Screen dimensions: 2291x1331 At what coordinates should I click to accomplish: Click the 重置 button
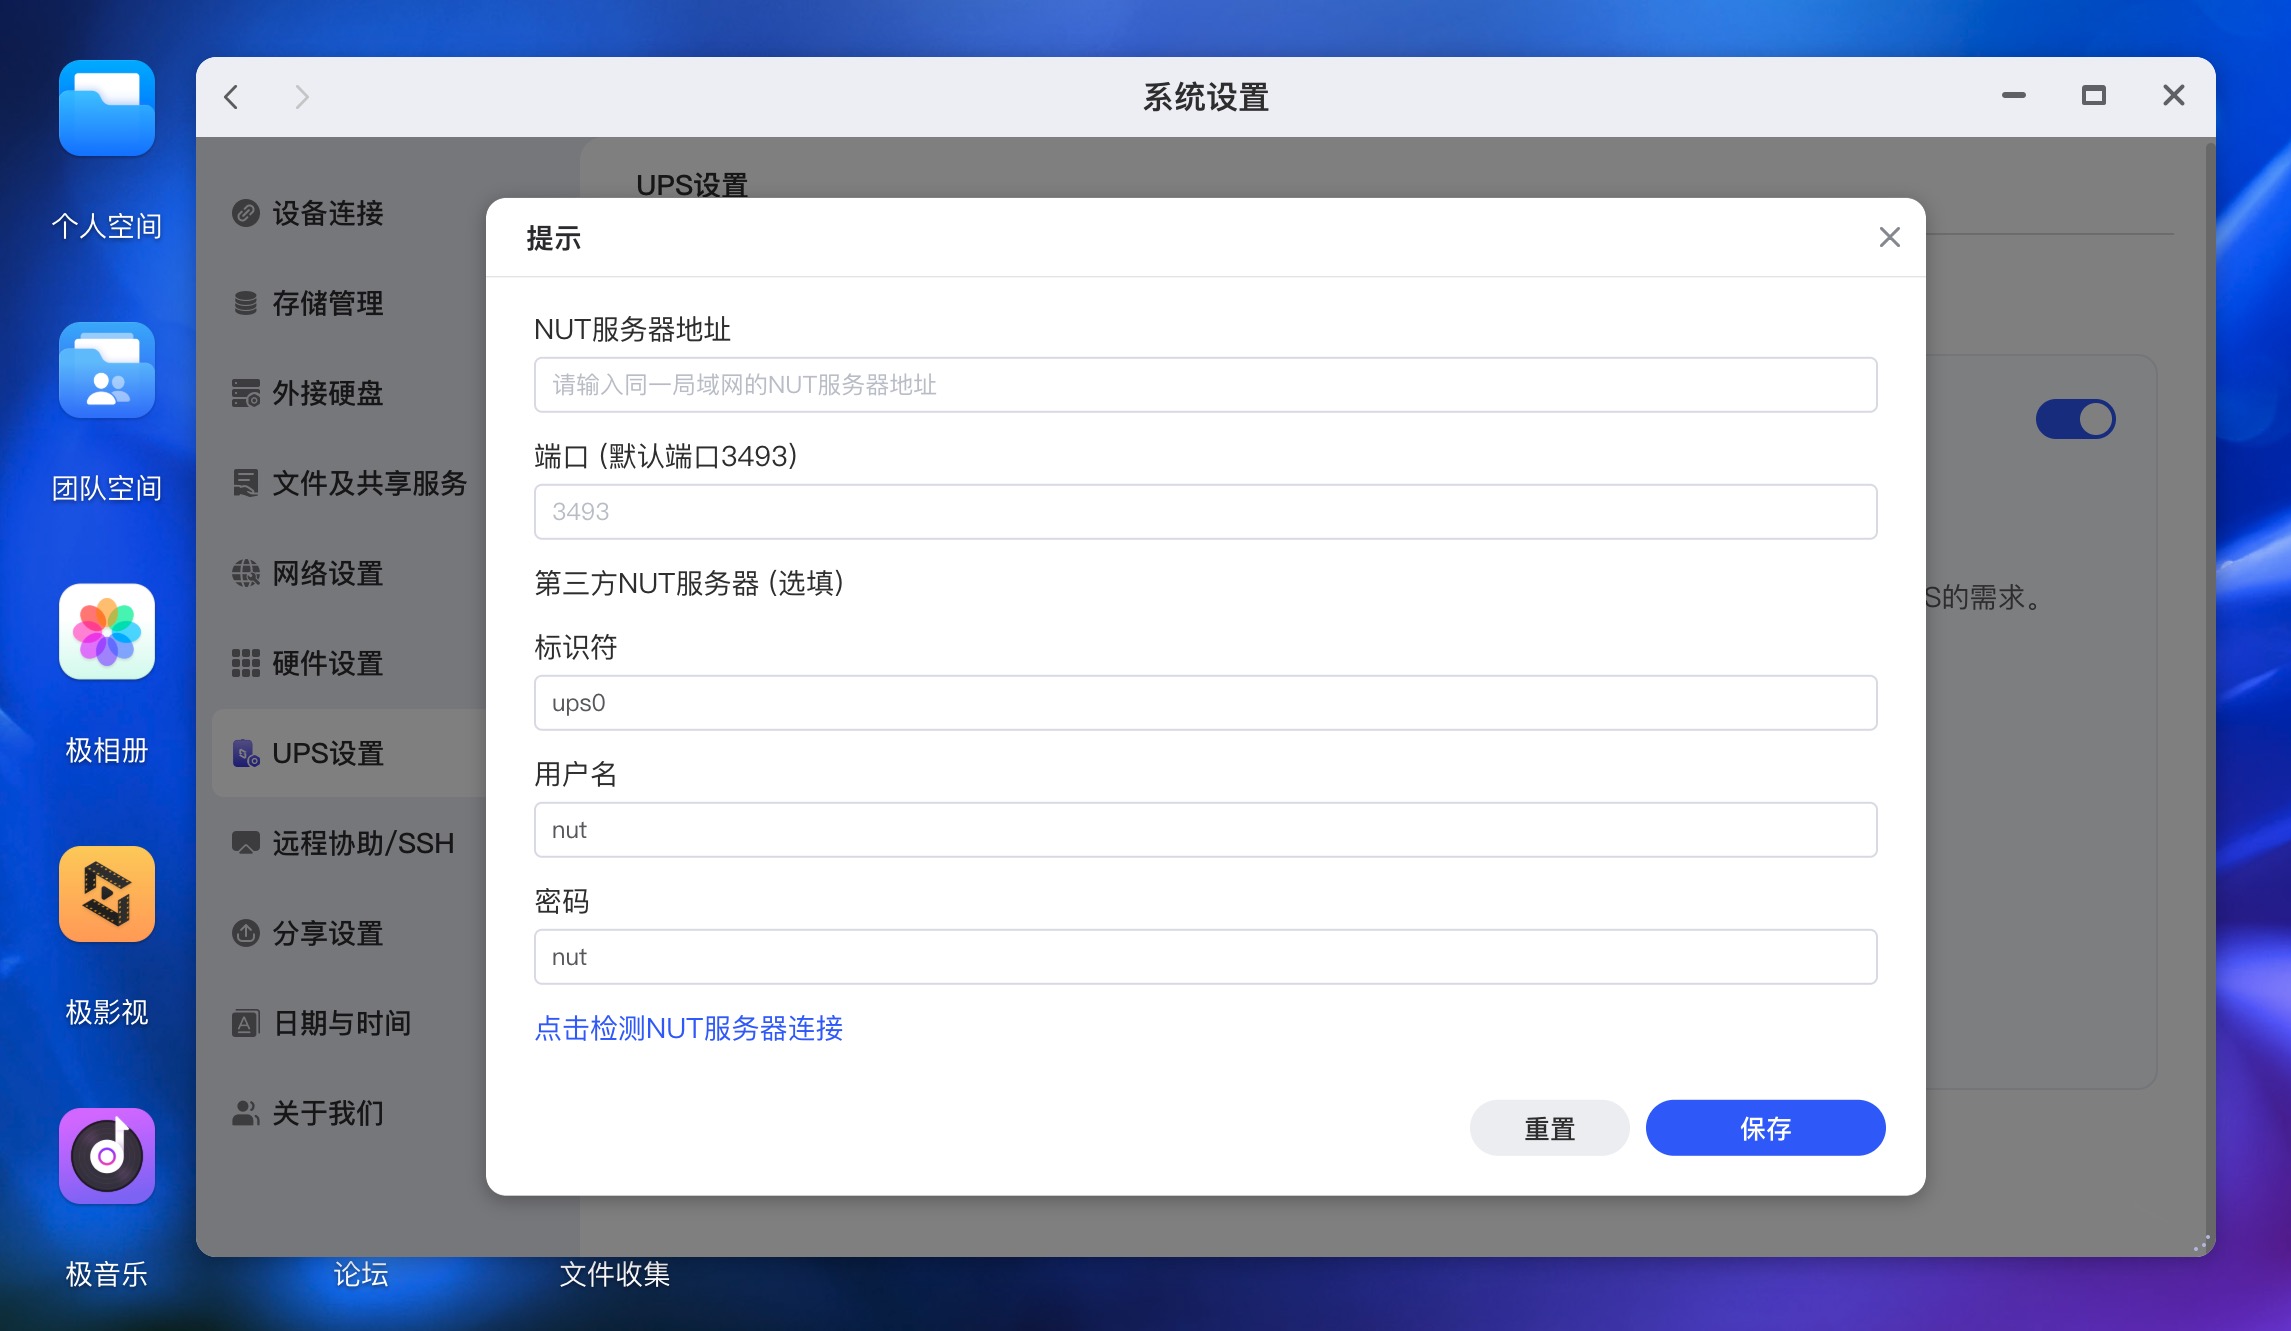click(1549, 1128)
